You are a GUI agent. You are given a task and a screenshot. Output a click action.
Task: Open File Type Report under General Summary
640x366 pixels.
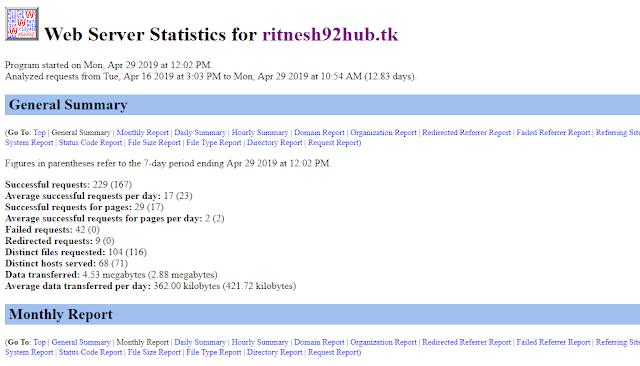pos(213,143)
